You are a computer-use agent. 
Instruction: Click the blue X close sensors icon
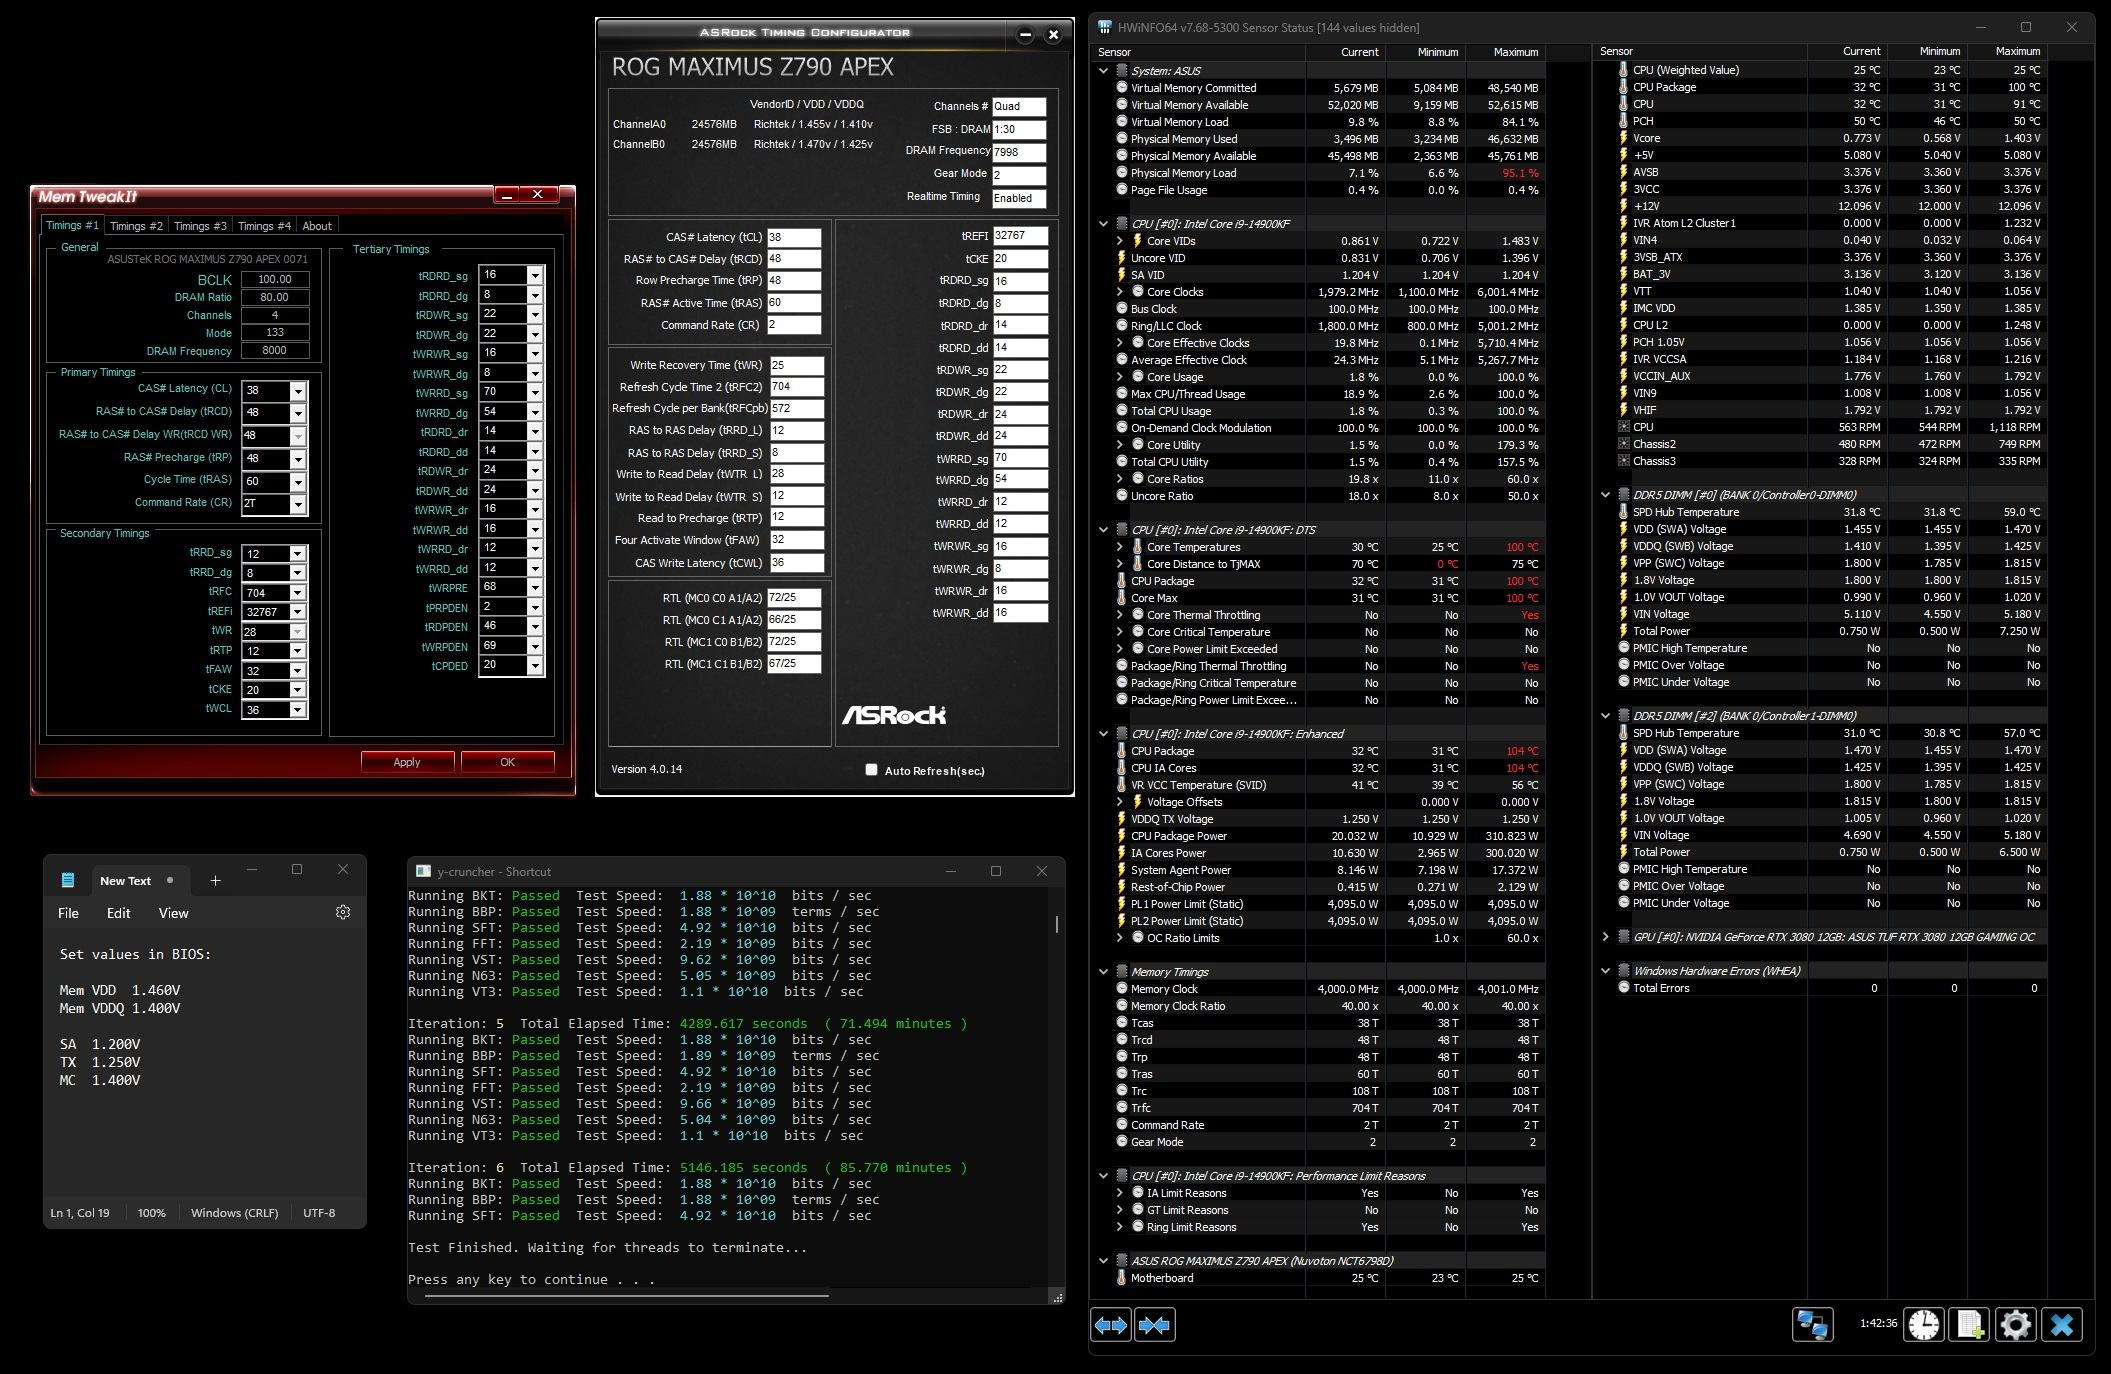2061,1324
